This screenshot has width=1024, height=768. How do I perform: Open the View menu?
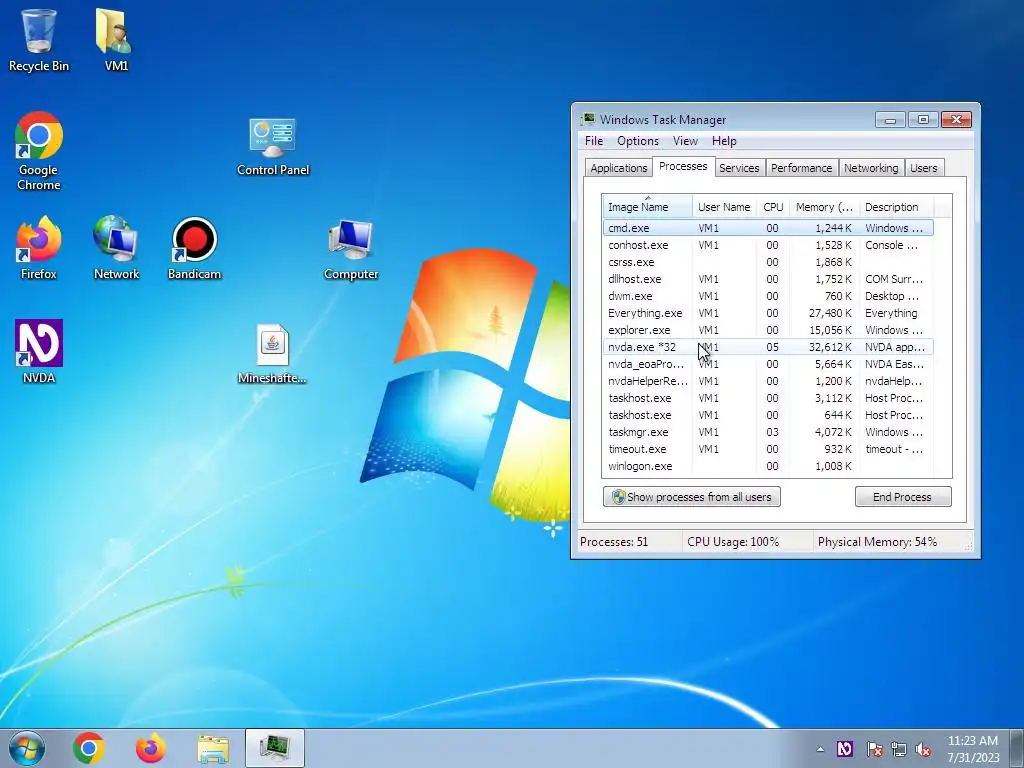pos(685,141)
